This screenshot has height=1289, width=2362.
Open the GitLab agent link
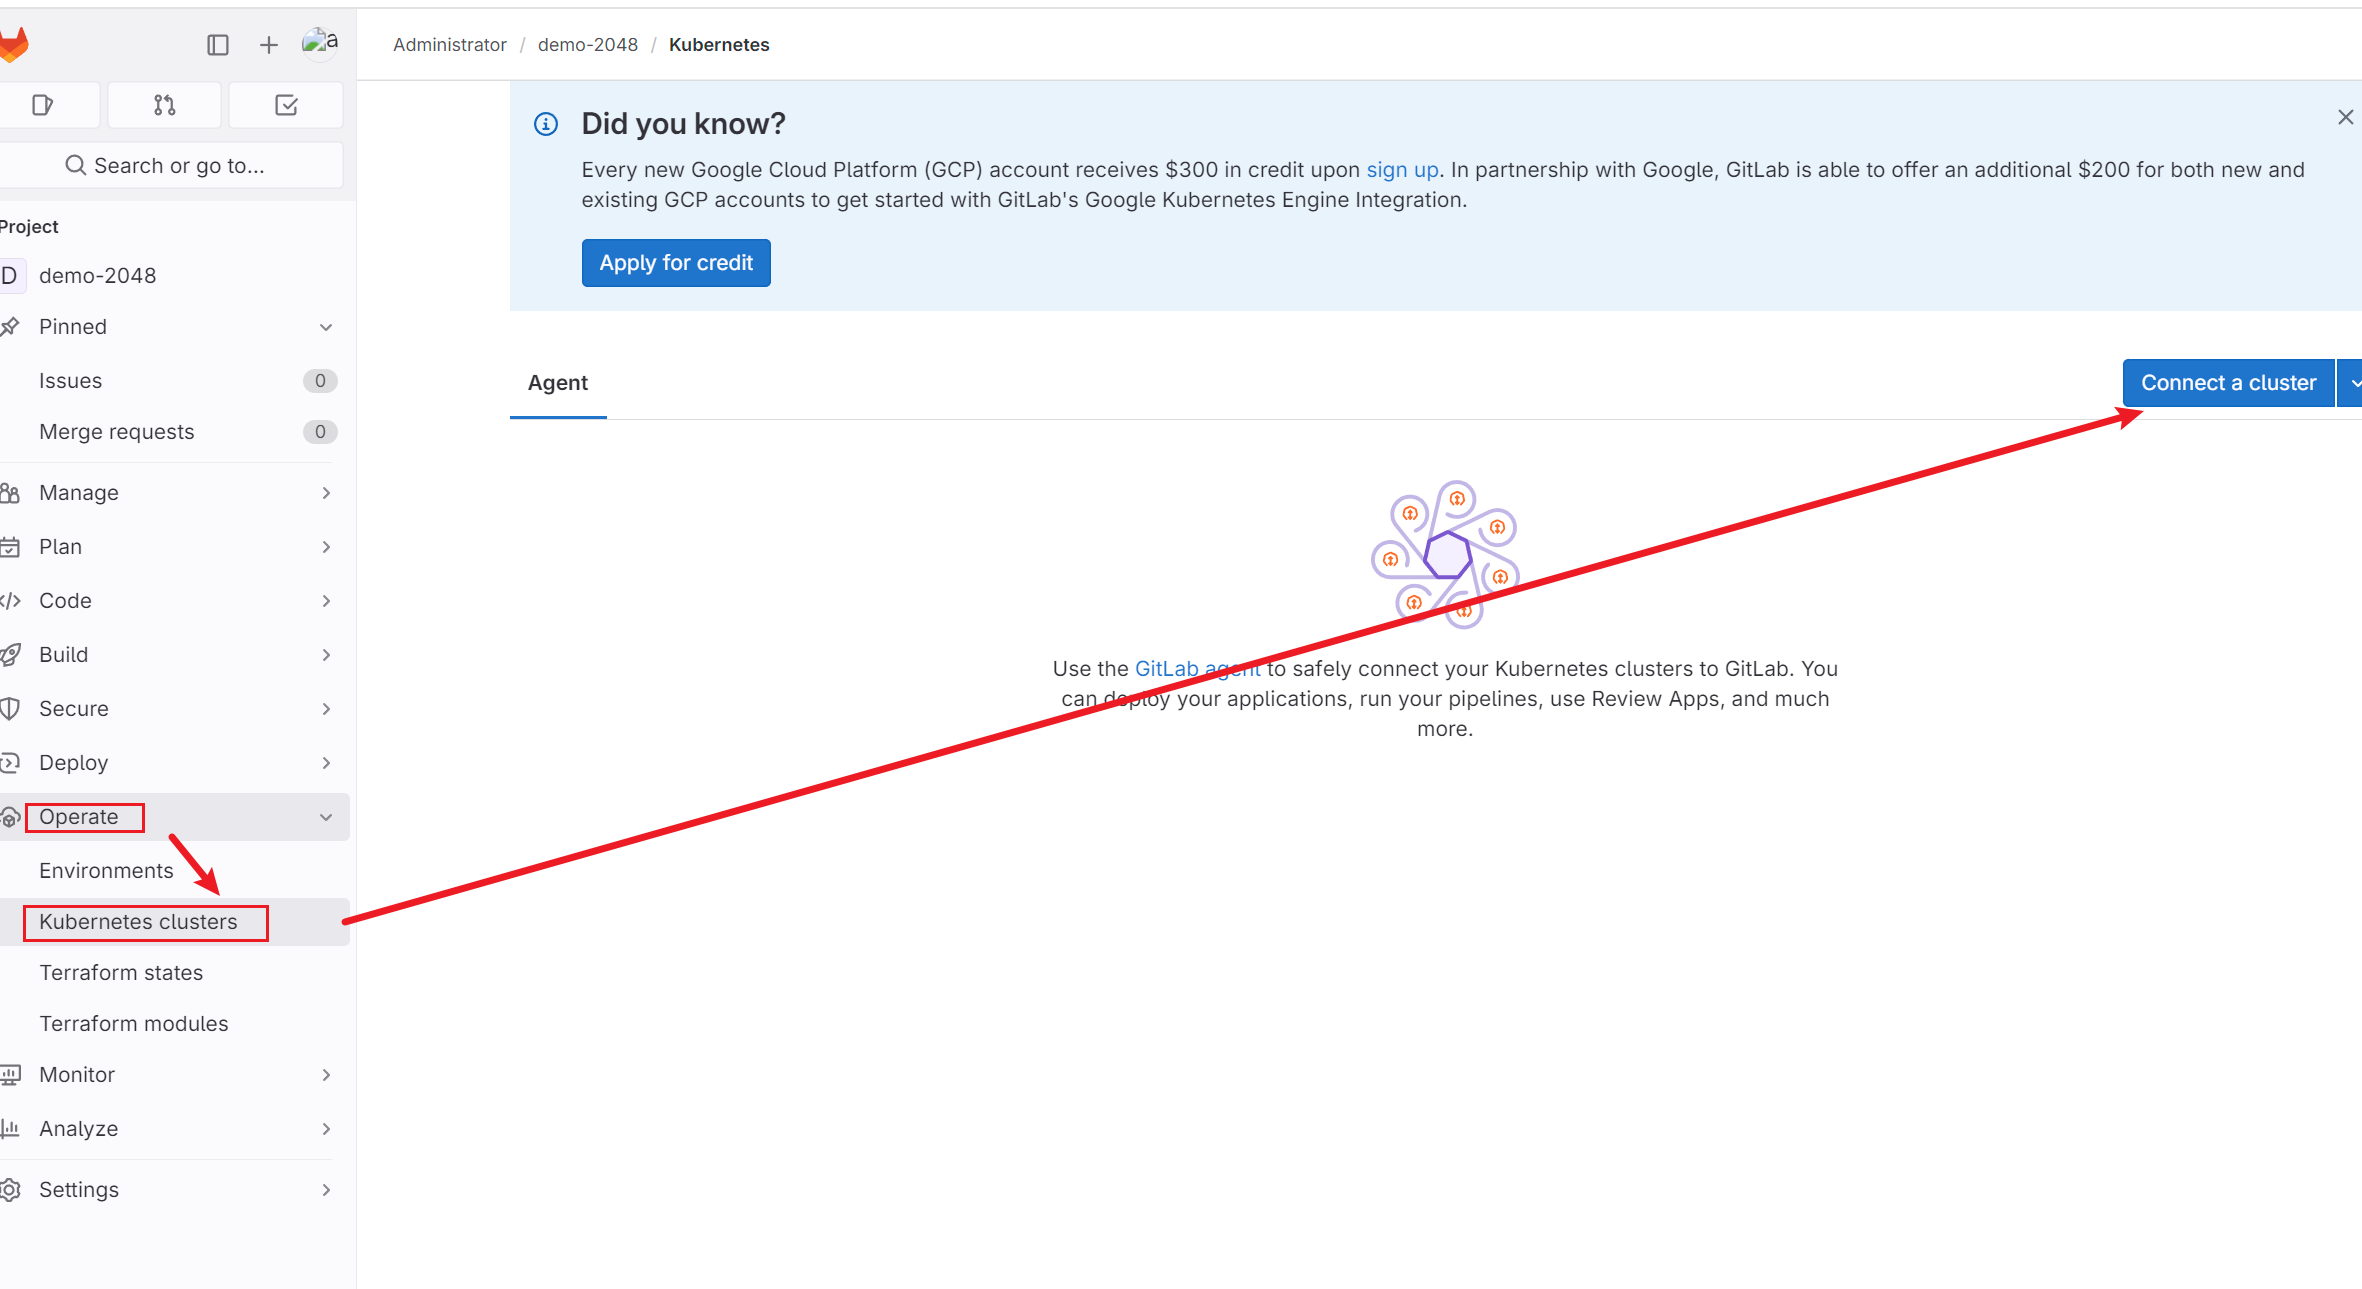(x=1198, y=669)
